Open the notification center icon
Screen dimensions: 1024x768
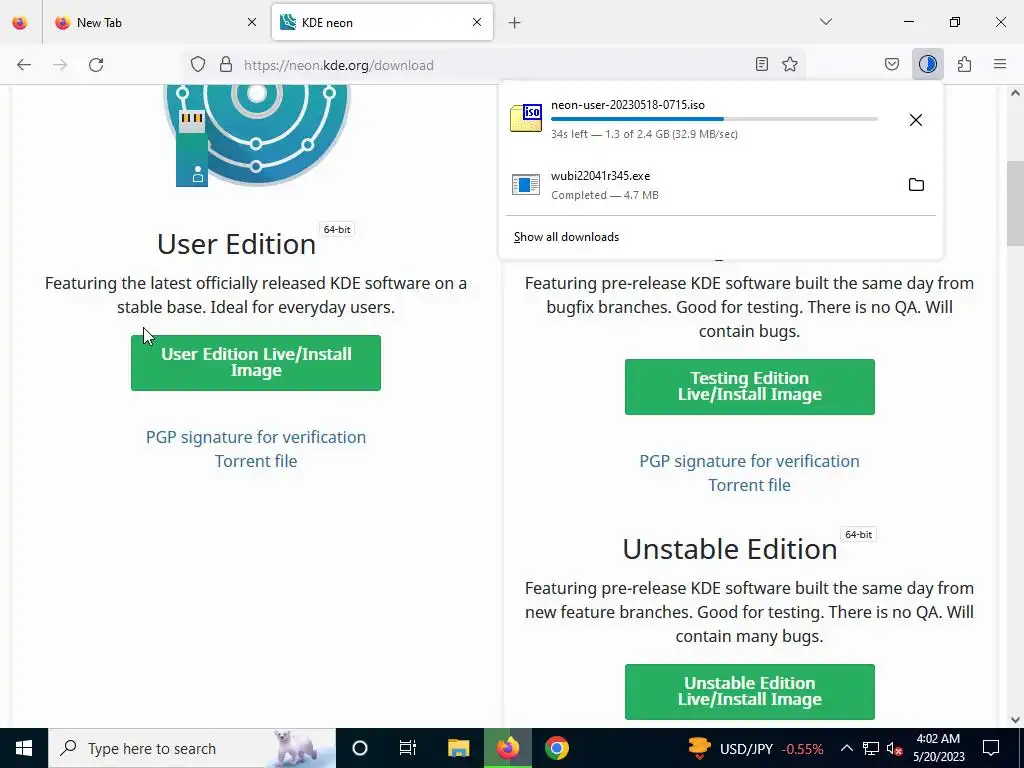[x=991, y=748]
